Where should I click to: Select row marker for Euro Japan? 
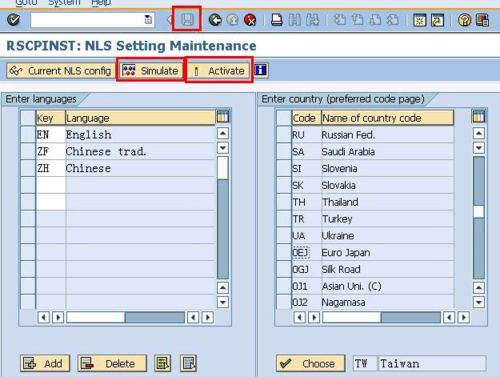[x=284, y=252]
